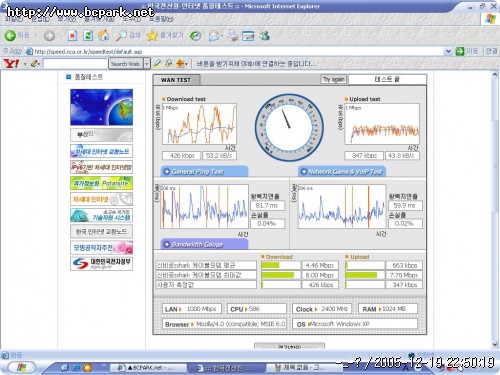Click the Search Web button
This screenshot has width=500, height=375.
(x=125, y=63)
